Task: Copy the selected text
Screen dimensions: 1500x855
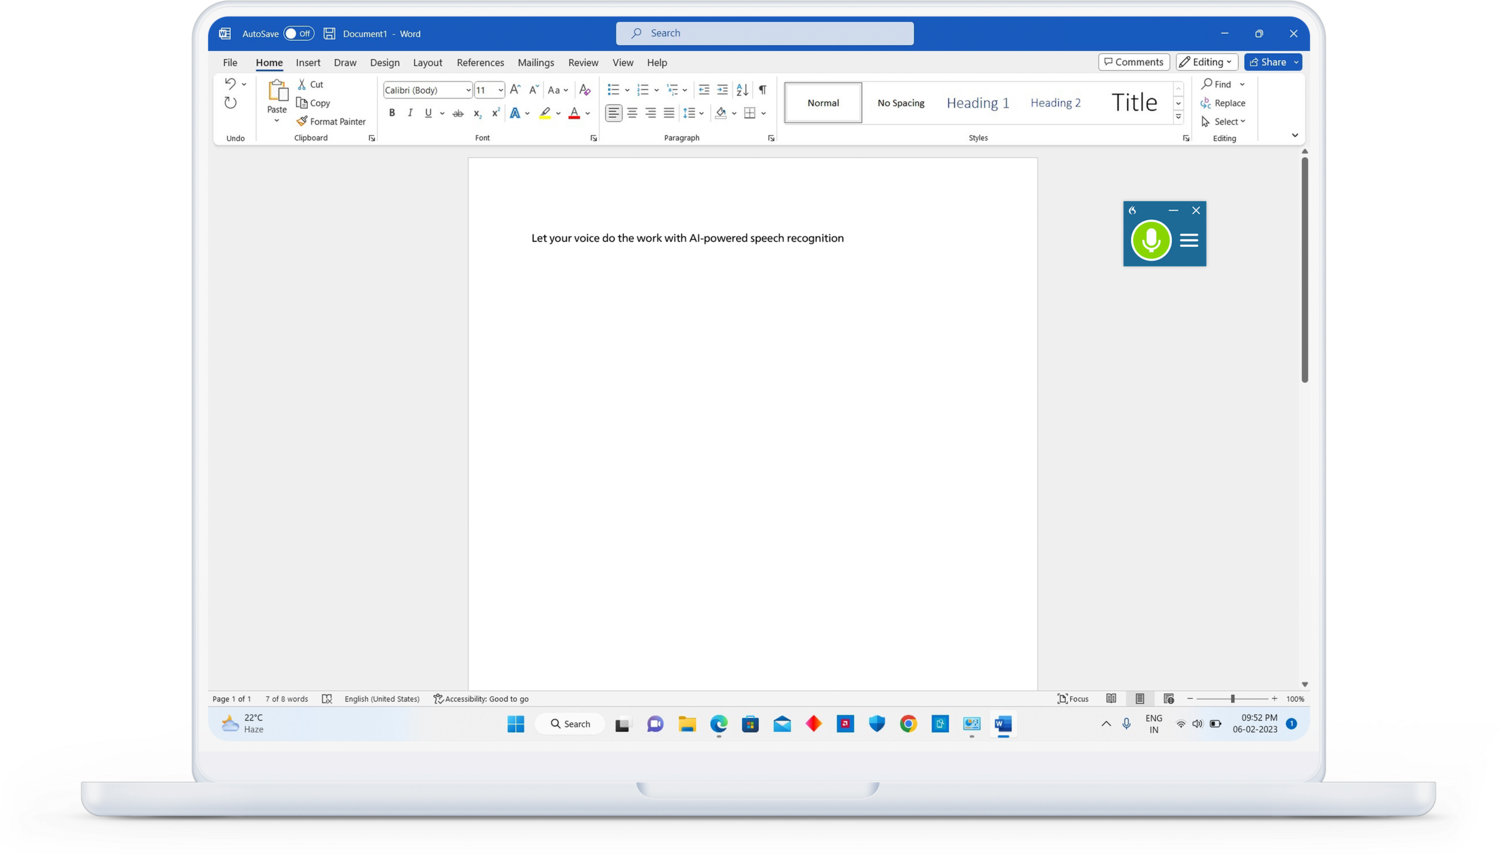Action: [x=313, y=103]
